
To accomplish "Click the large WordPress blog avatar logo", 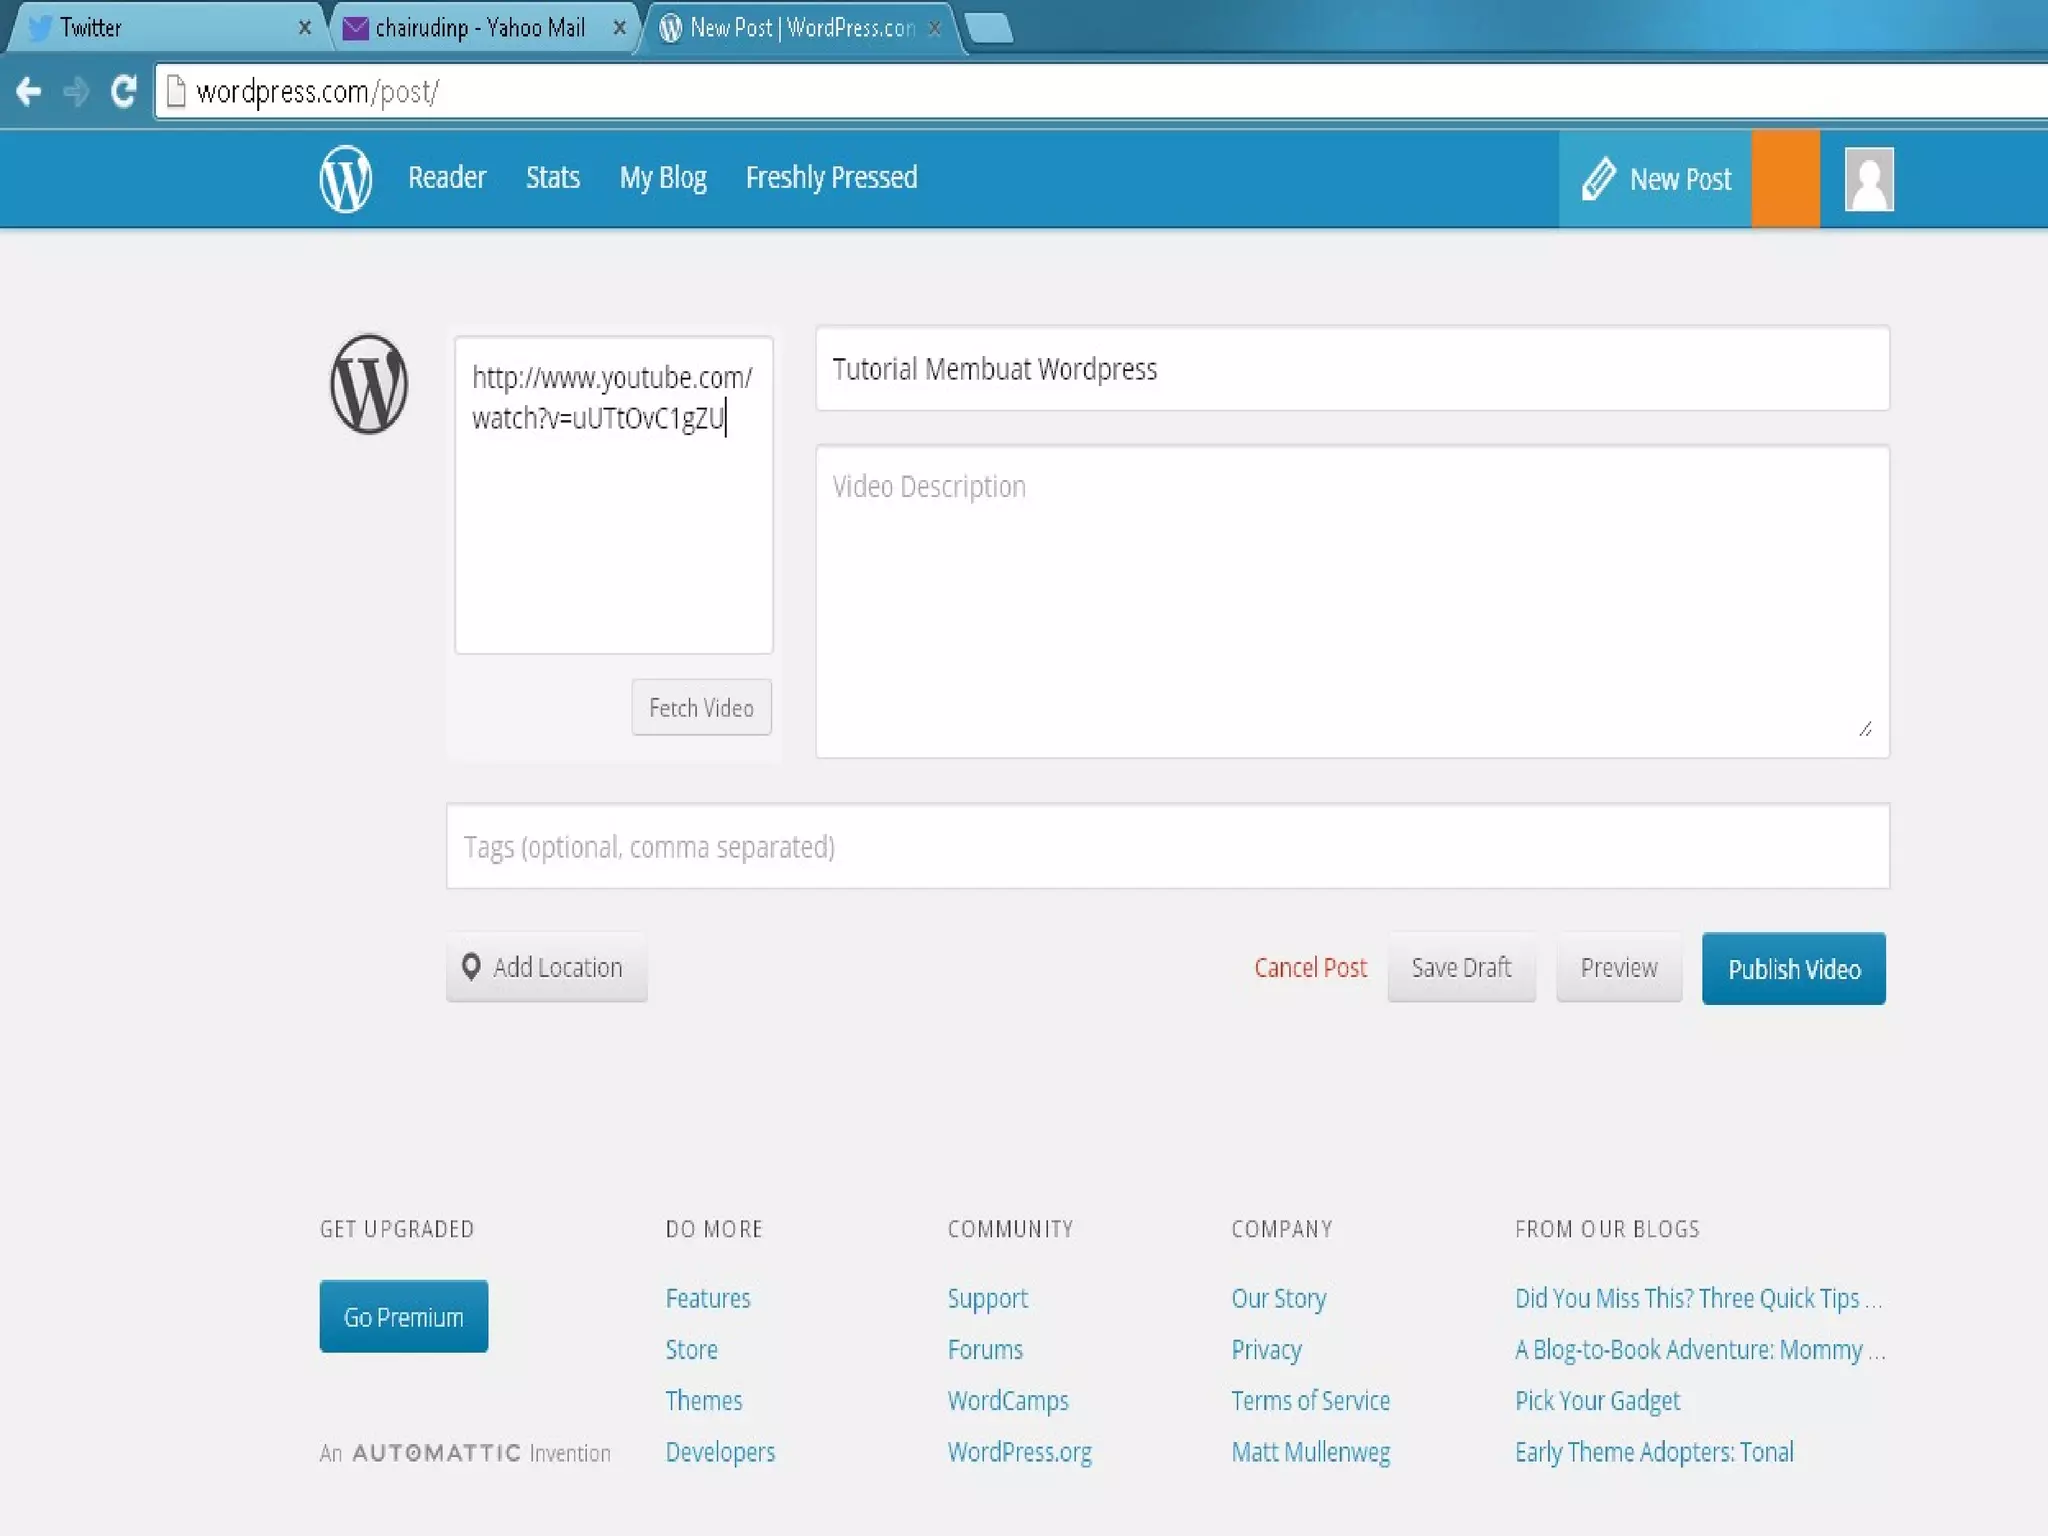I will (369, 384).
